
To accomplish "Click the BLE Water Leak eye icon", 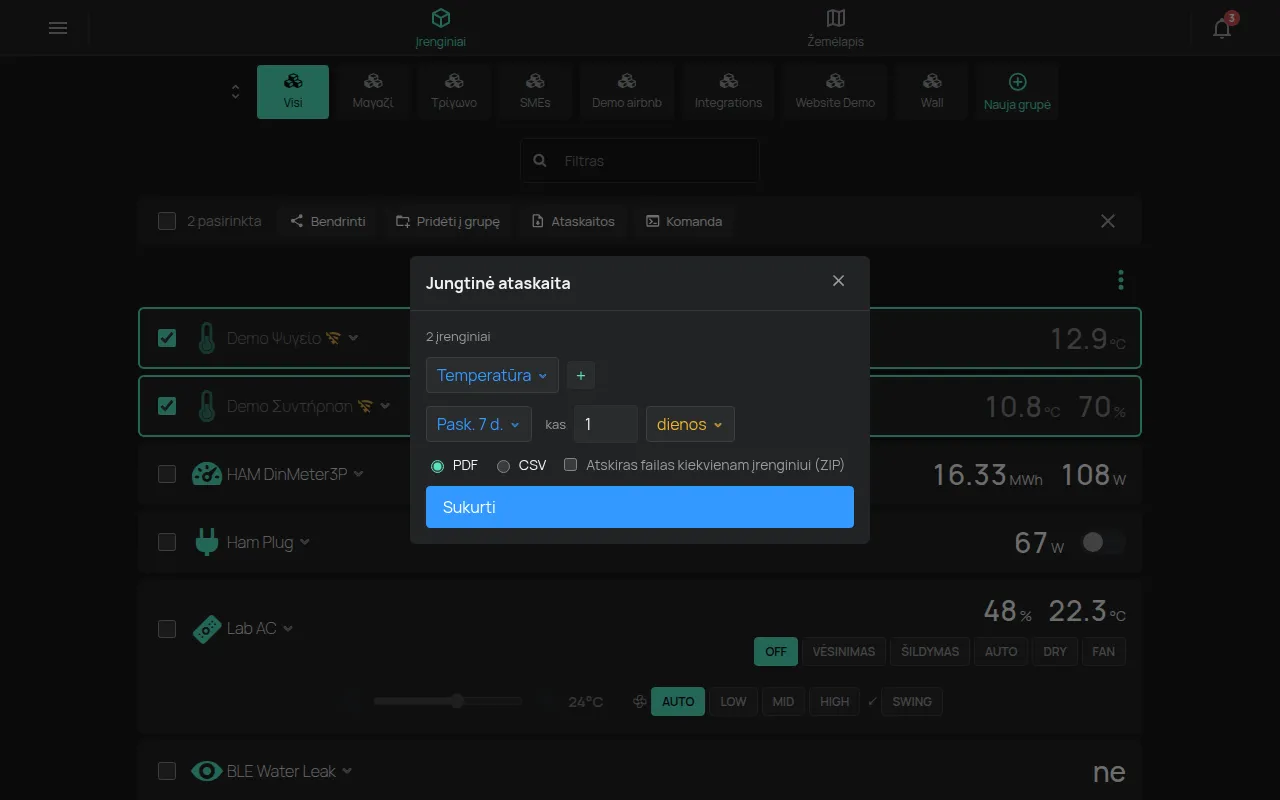I will click(x=207, y=771).
